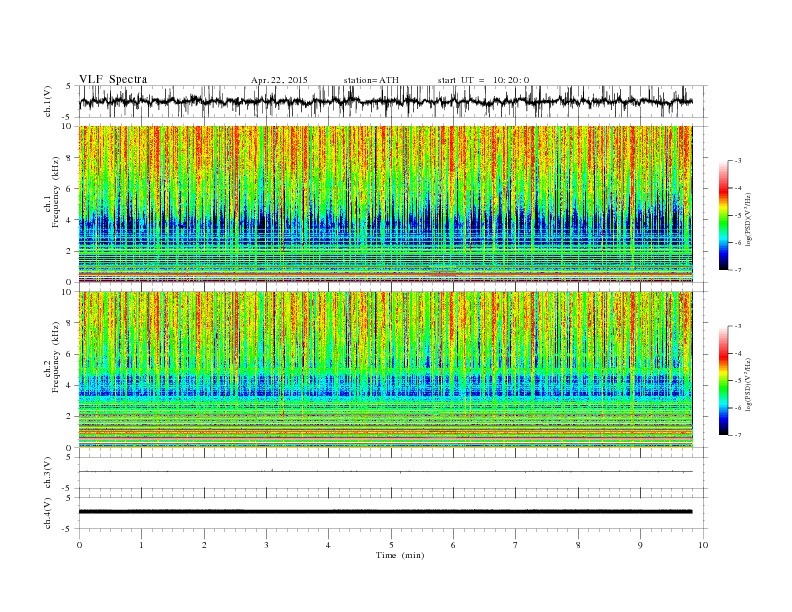Click the date 'Apr. 22, 2015'
Viewport: 792px width, 612px height.
click(279, 80)
